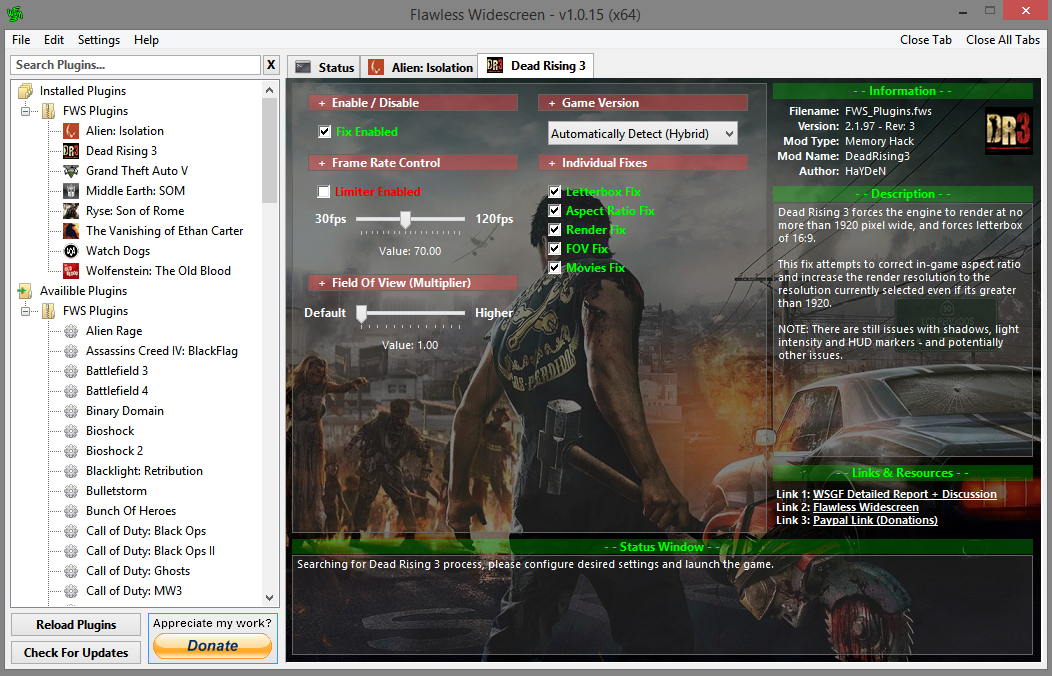Click the FWS Plugins folder icon under Installed

click(48, 111)
